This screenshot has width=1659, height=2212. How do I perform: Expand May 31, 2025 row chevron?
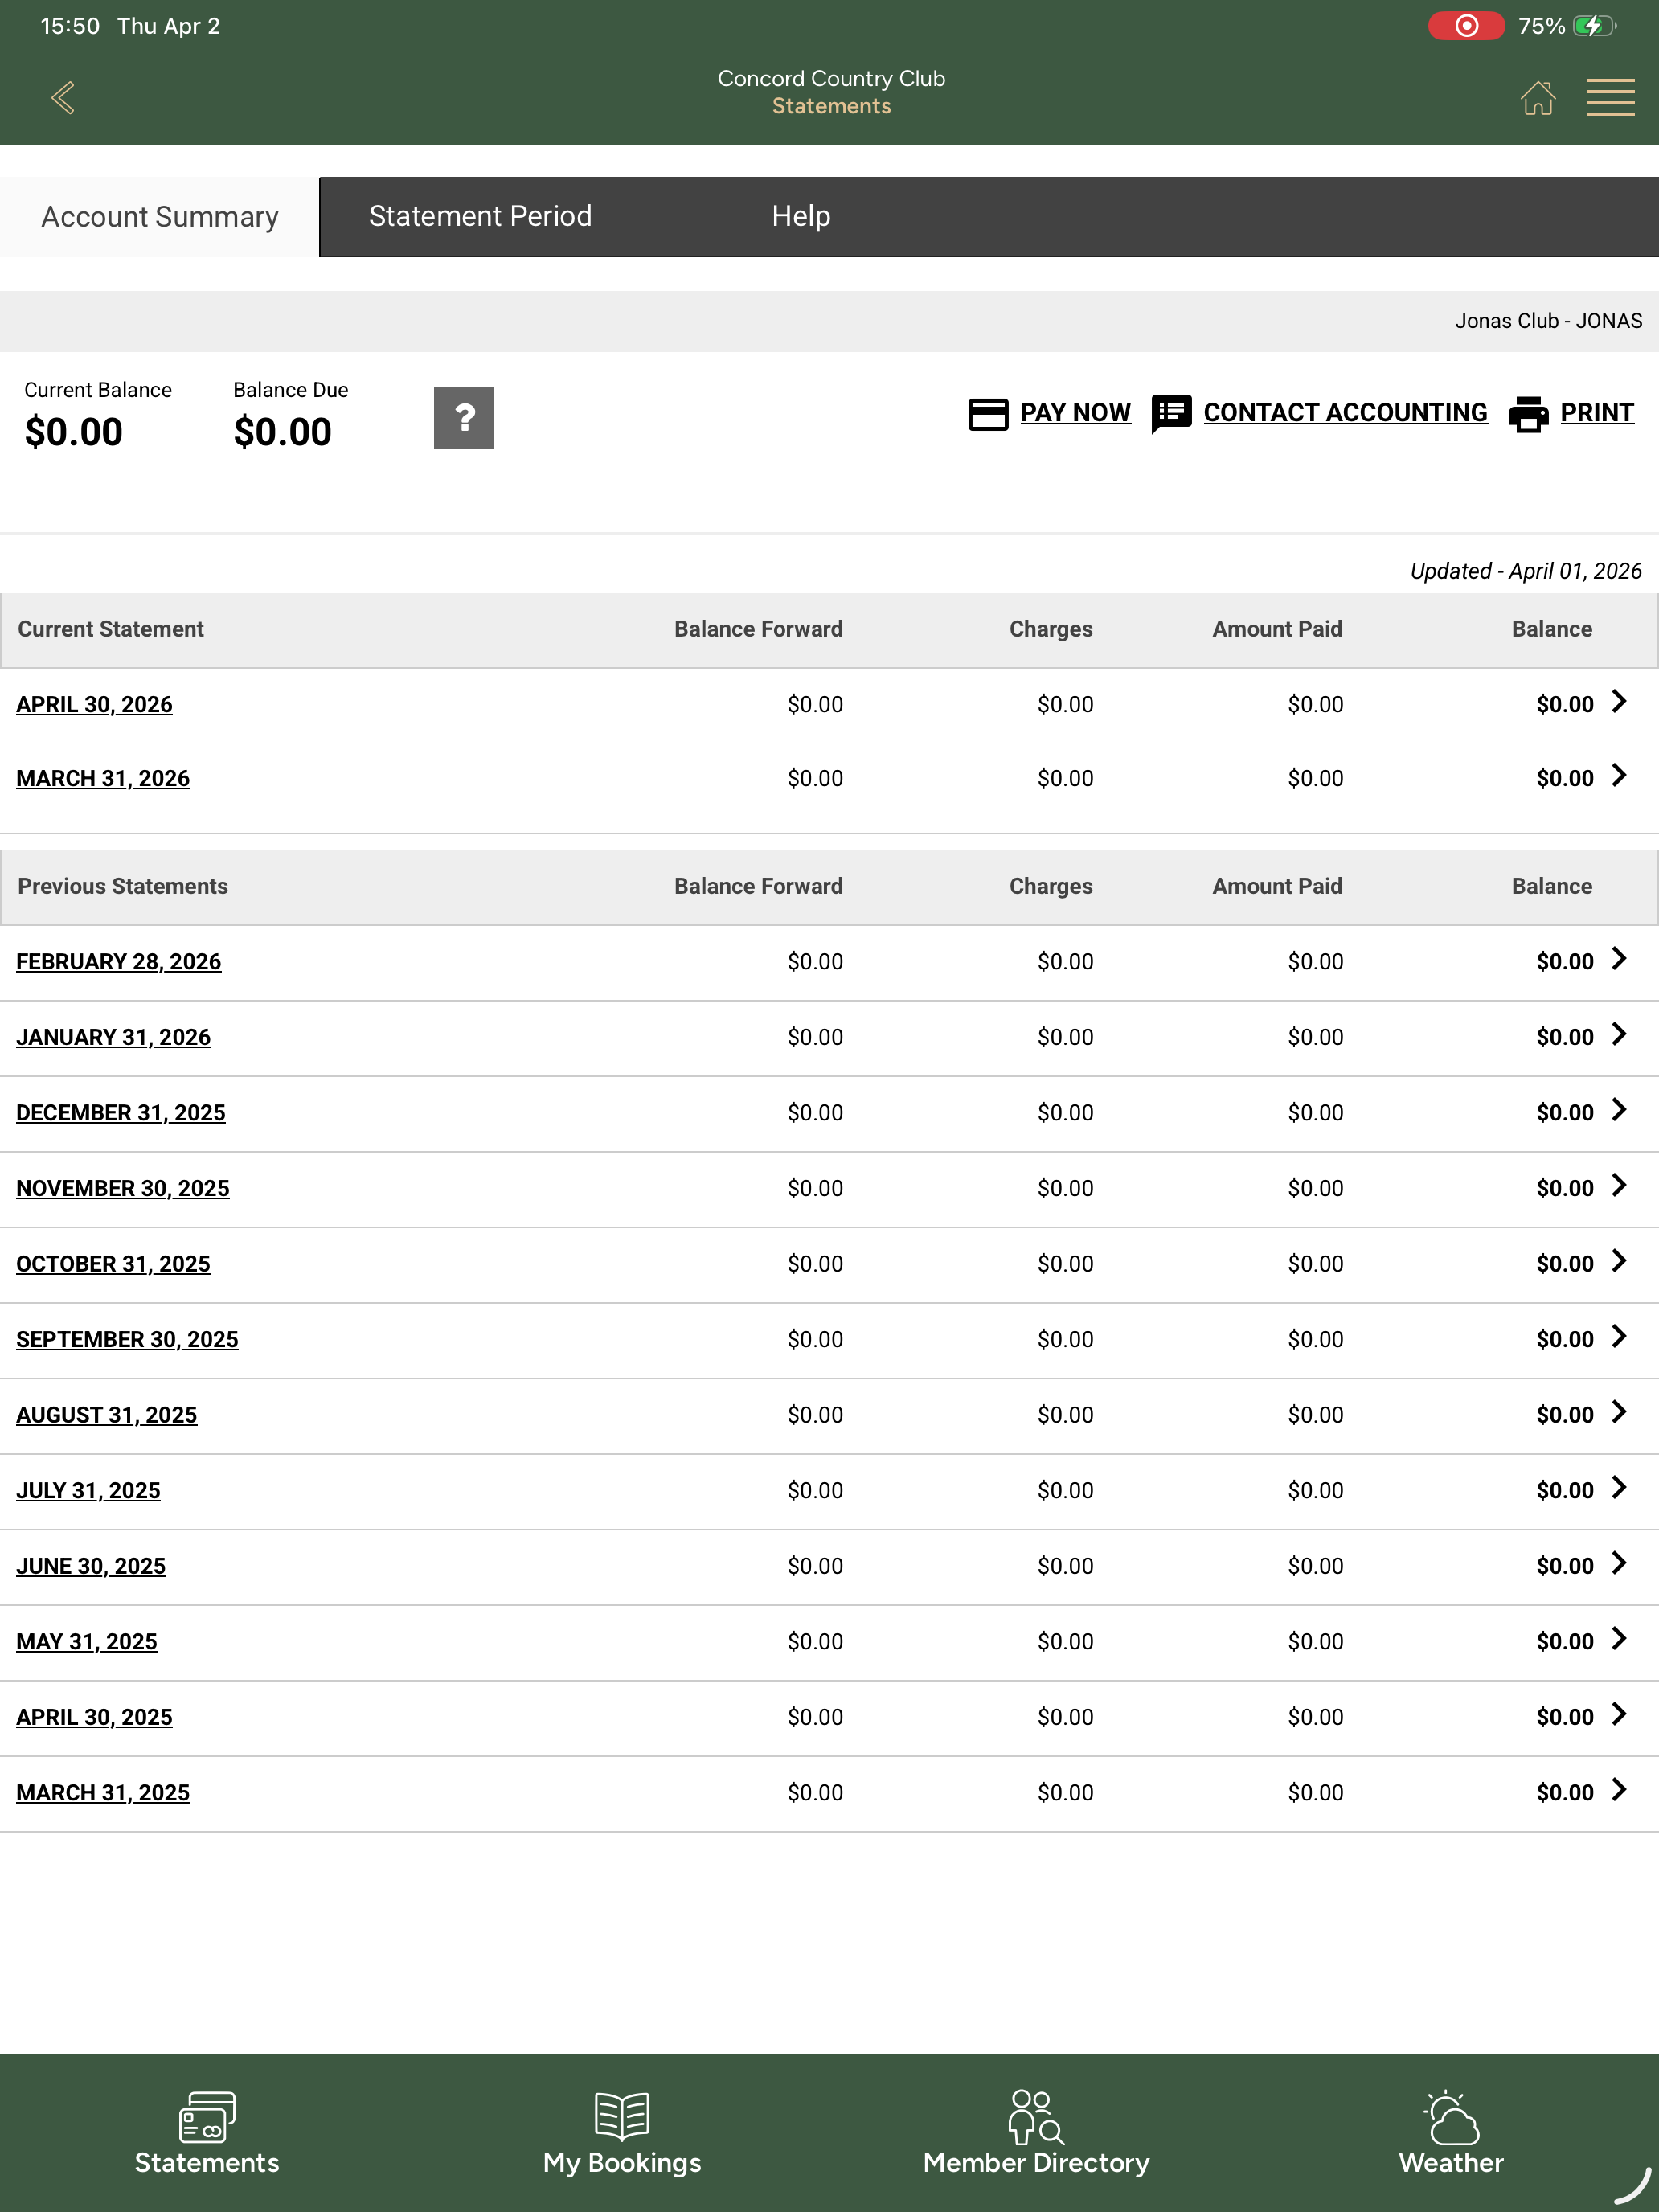tap(1619, 1639)
